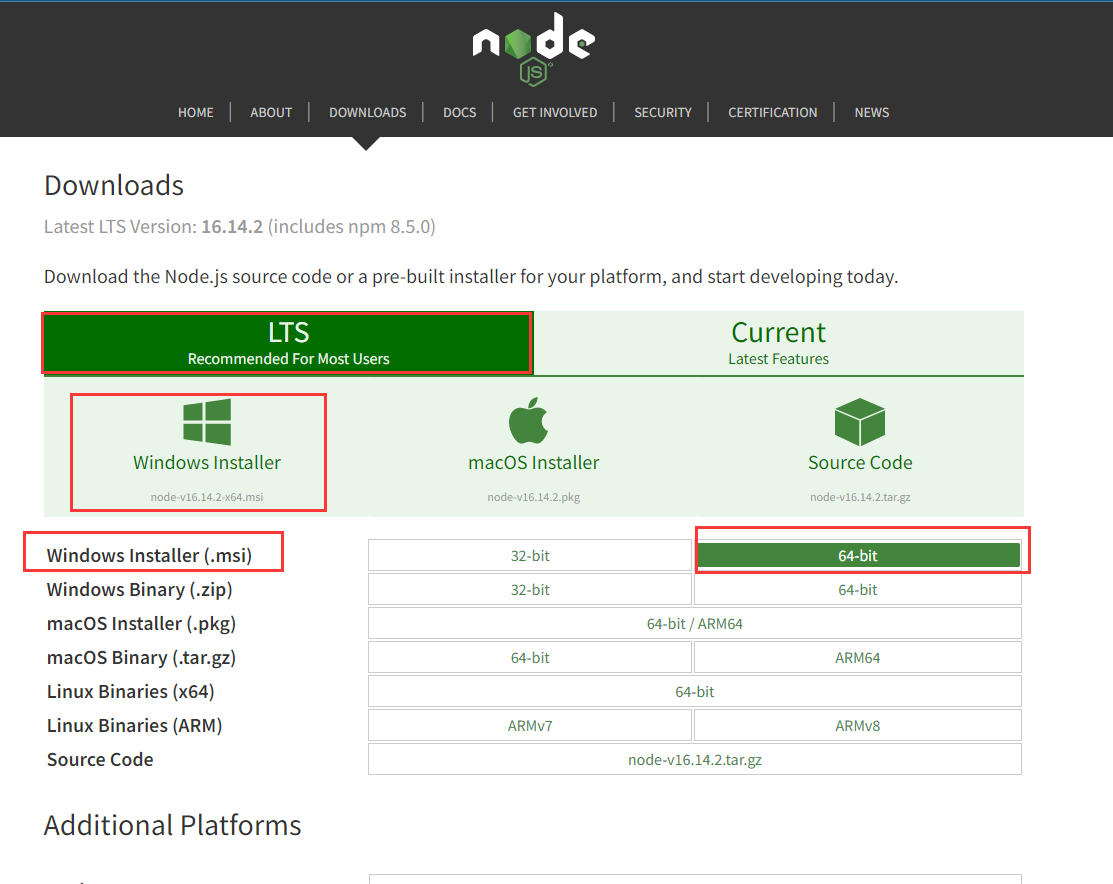Image resolution: width=1113 pixels, height=884 pixels.
Task: Open GET INVOLVED in navigation
Action: [555, 112]
